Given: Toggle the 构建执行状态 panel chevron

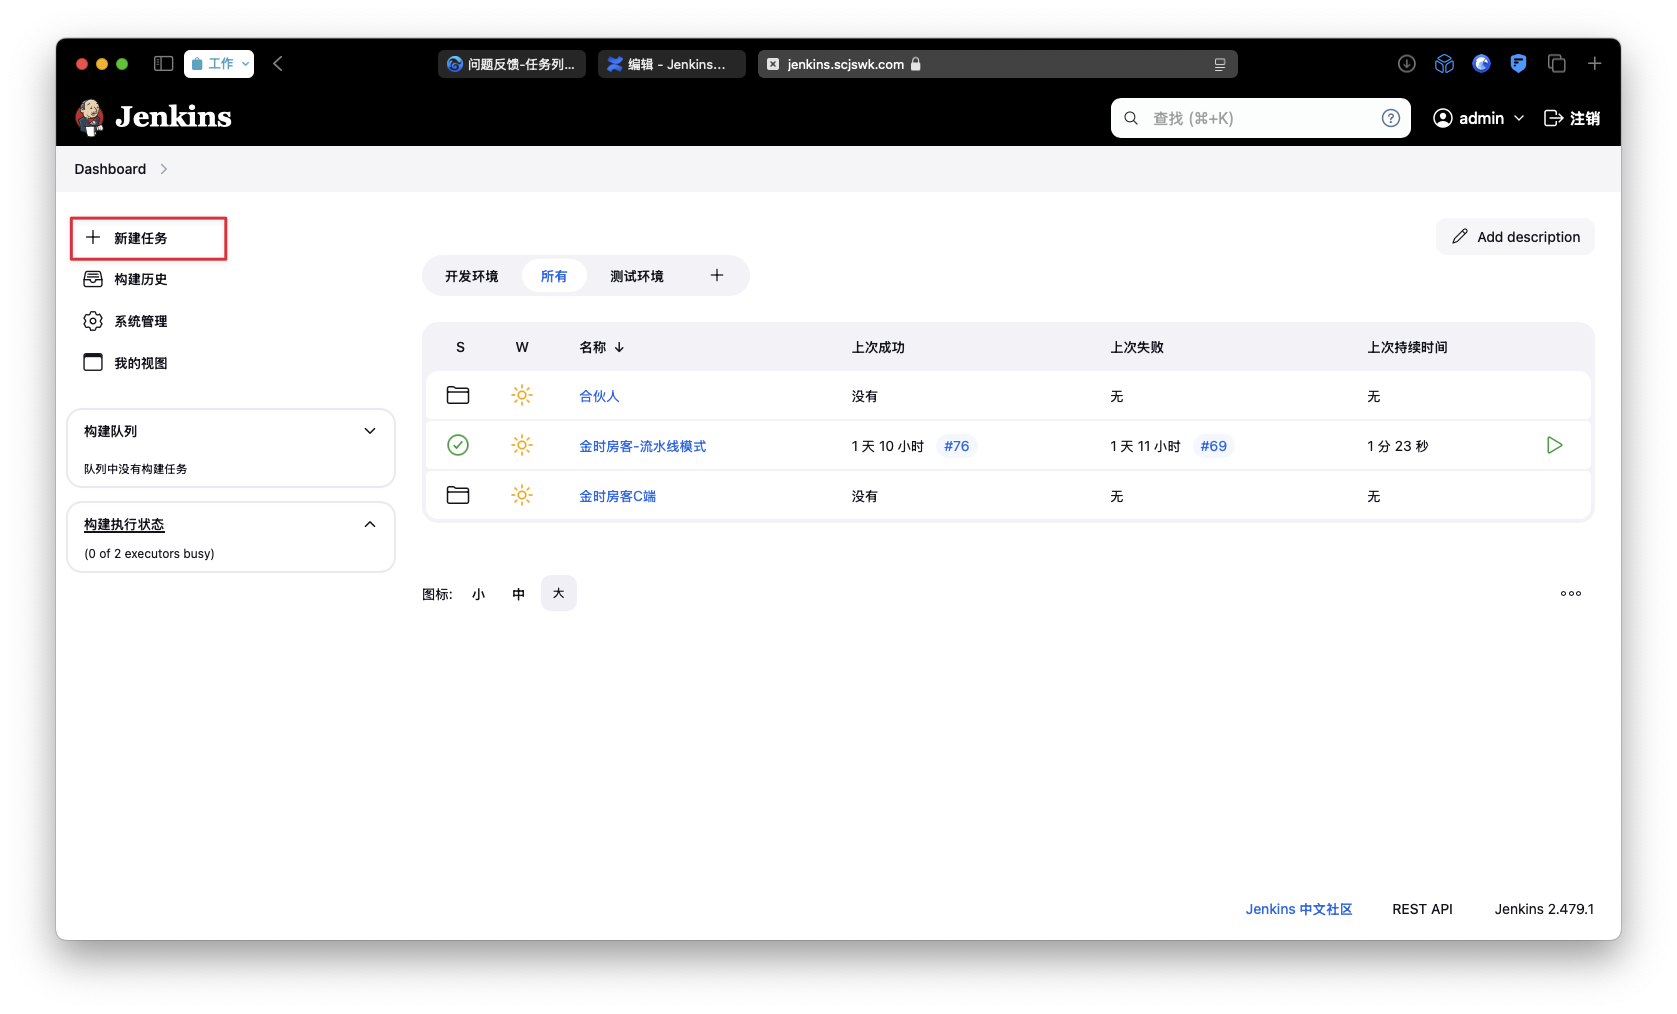Looking at the screenshot, I should pyautogui.click(x=370, y=524).
